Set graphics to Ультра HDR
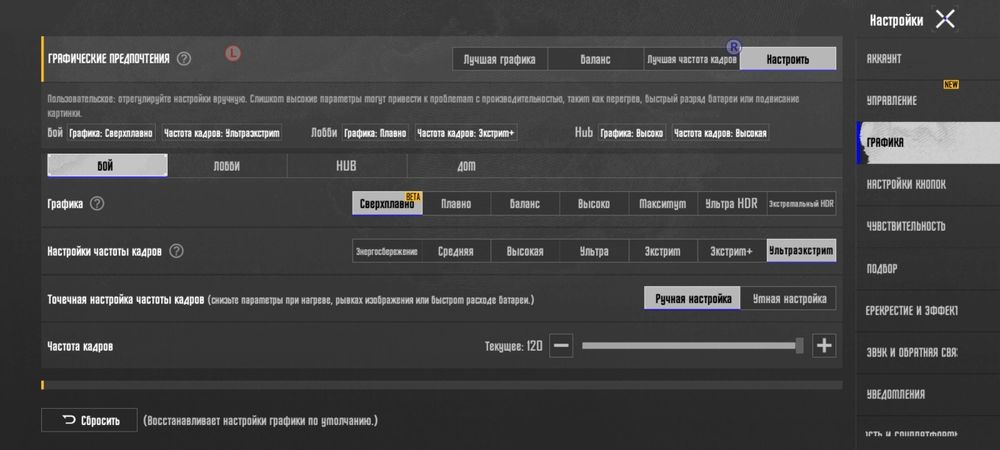Viewport: 1000px width, 450px height. point(732,204)
